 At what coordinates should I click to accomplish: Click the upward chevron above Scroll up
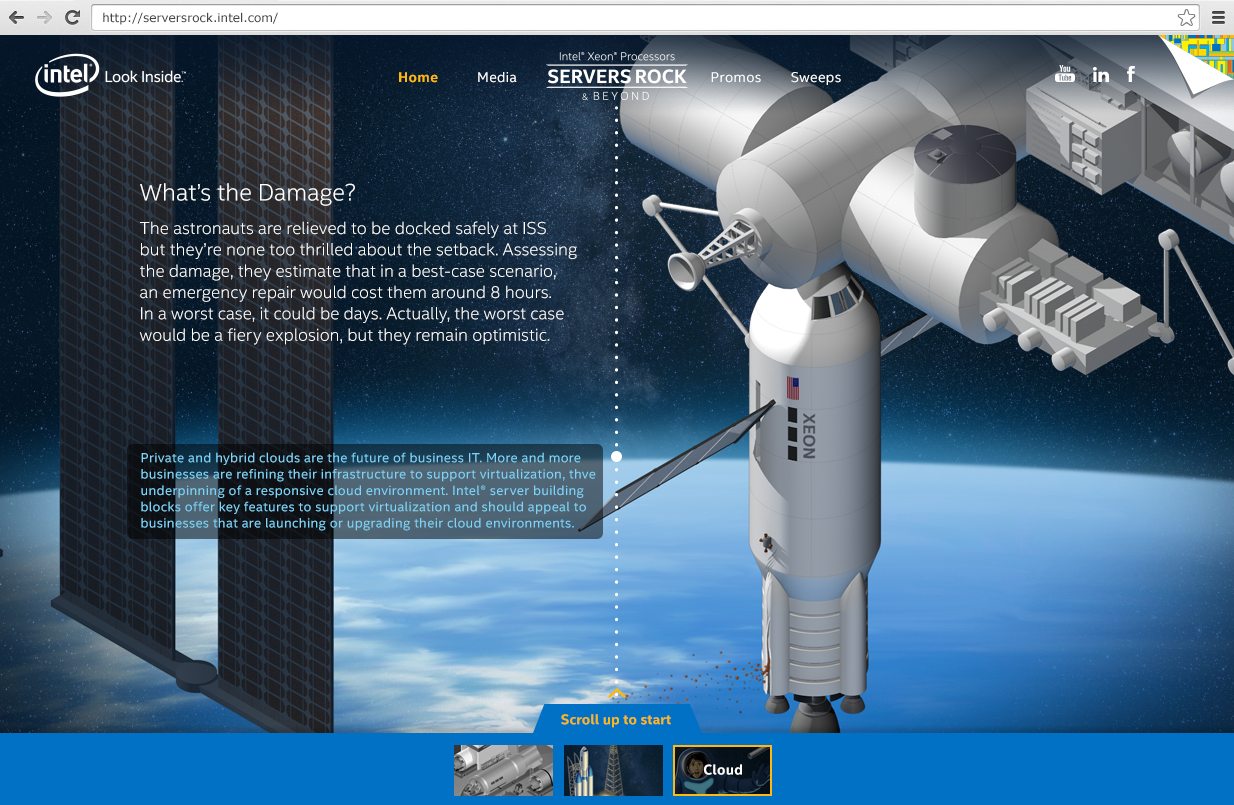(617, 693)
